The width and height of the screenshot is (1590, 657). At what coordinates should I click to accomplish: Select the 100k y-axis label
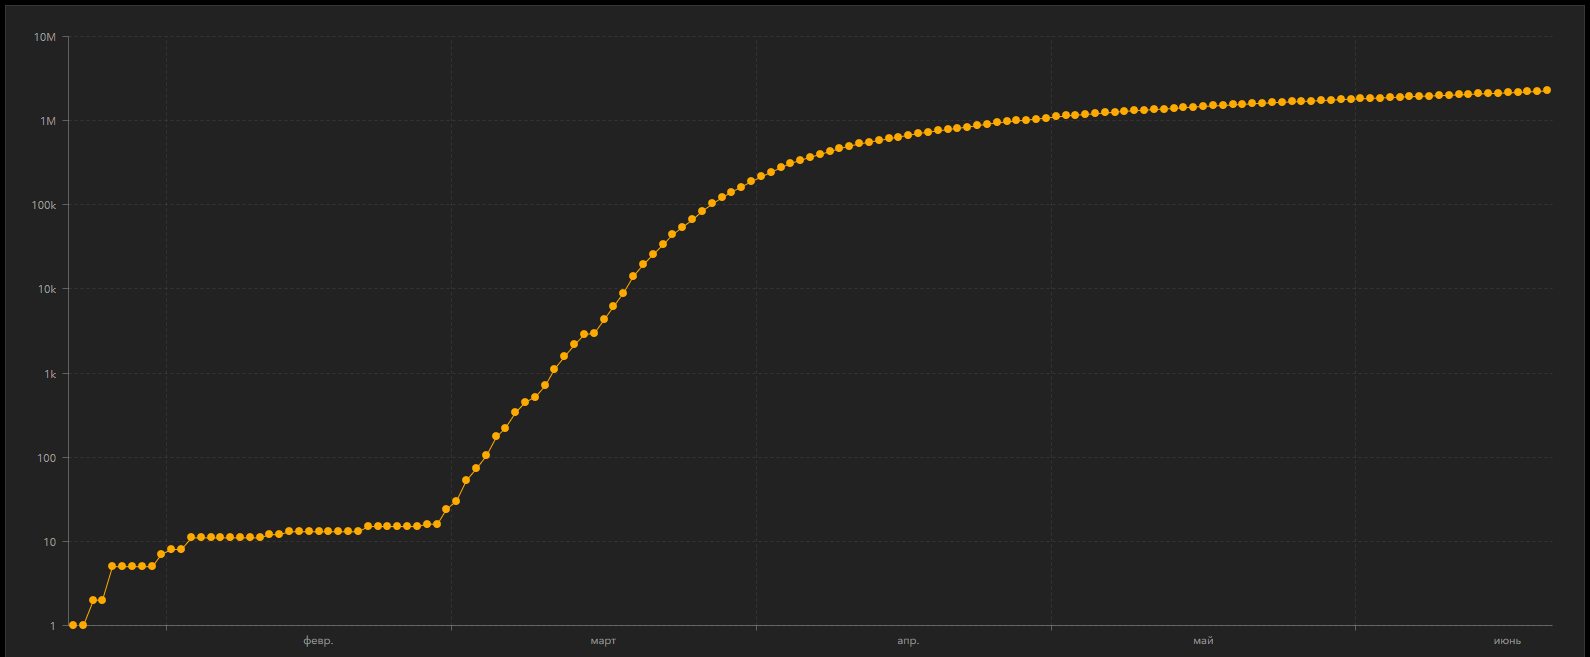coord(44,205)
